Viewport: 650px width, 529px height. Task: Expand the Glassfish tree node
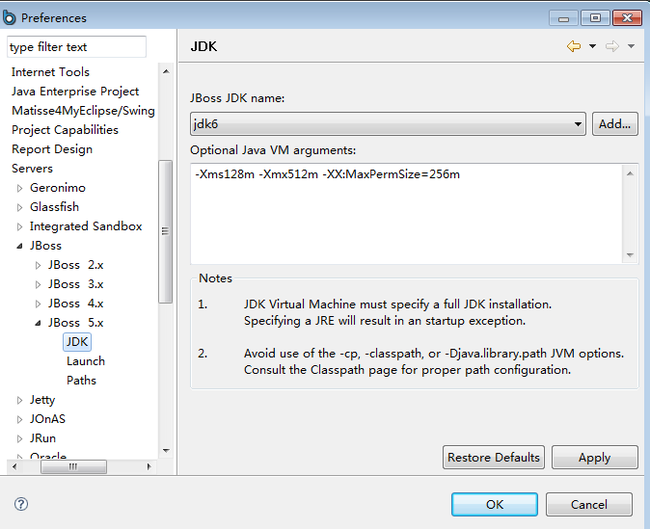[19, 207]
